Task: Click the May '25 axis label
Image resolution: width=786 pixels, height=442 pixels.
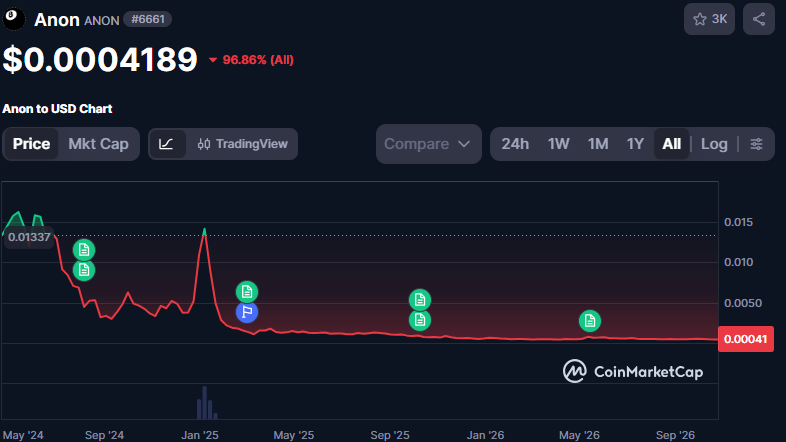Action: (294, 435)
